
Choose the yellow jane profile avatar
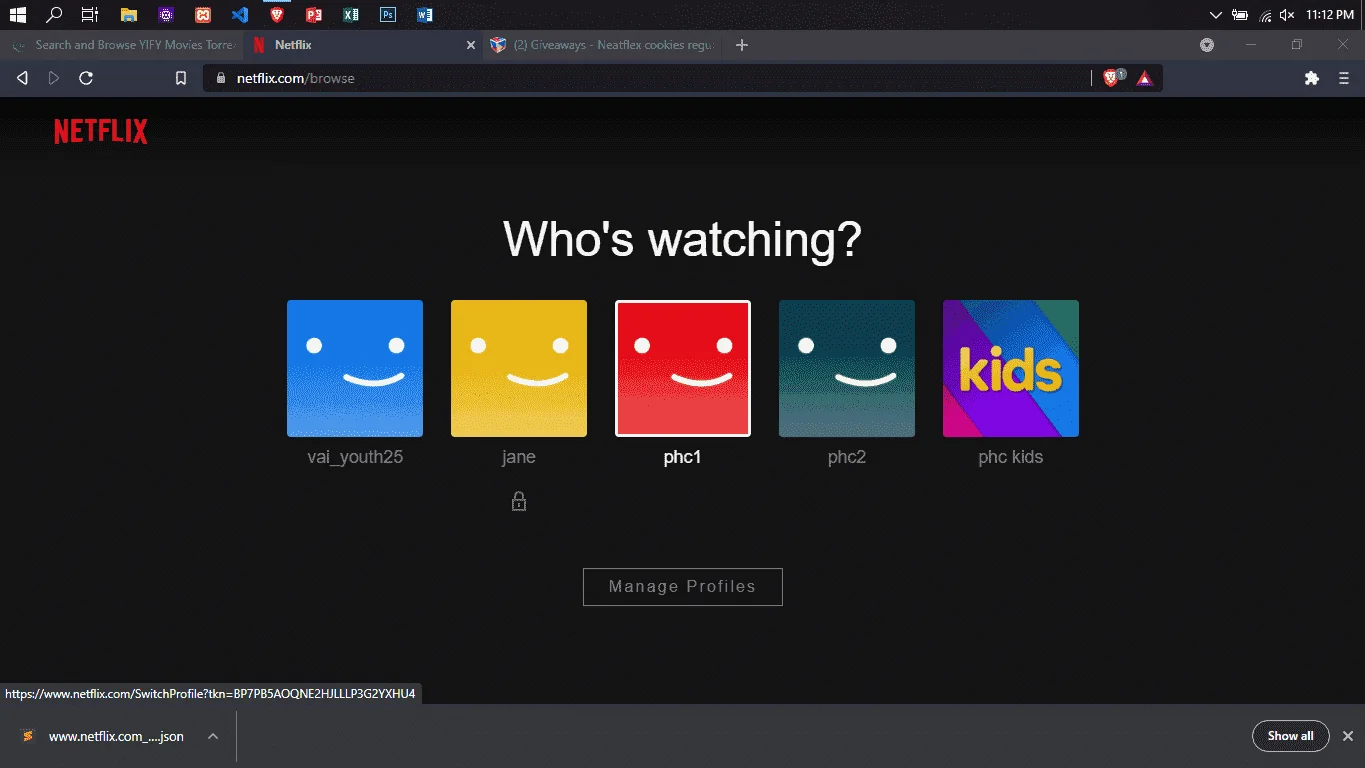tap(519, 368)
